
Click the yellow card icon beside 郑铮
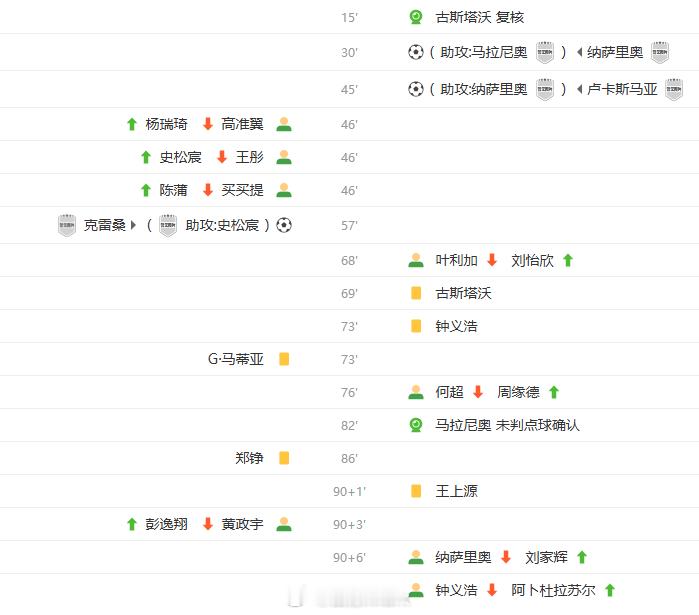284,458
